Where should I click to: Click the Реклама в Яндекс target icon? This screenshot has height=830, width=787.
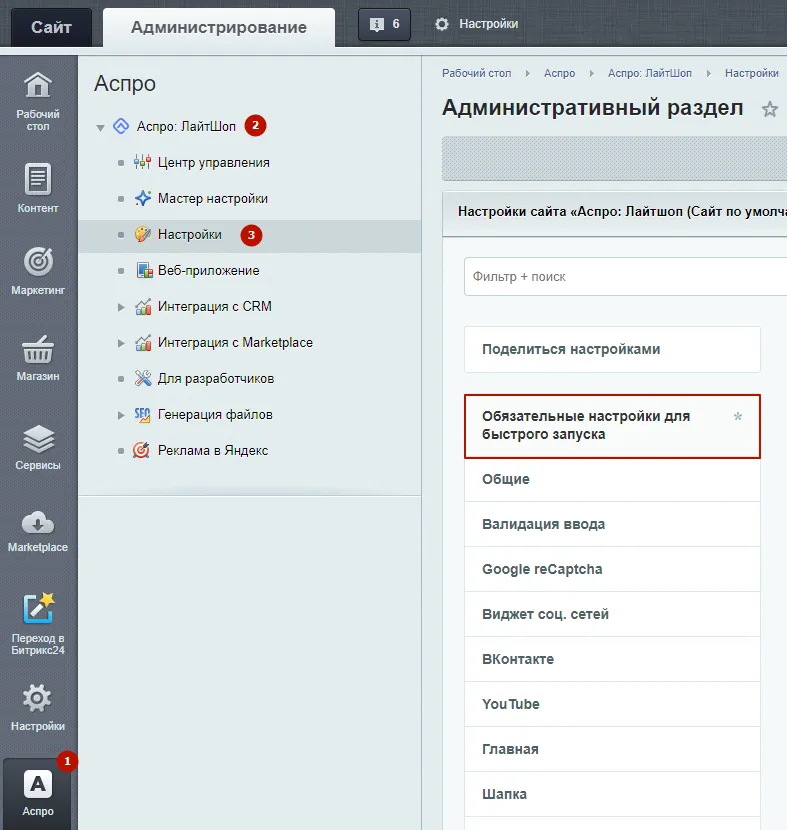pos(141,450)
